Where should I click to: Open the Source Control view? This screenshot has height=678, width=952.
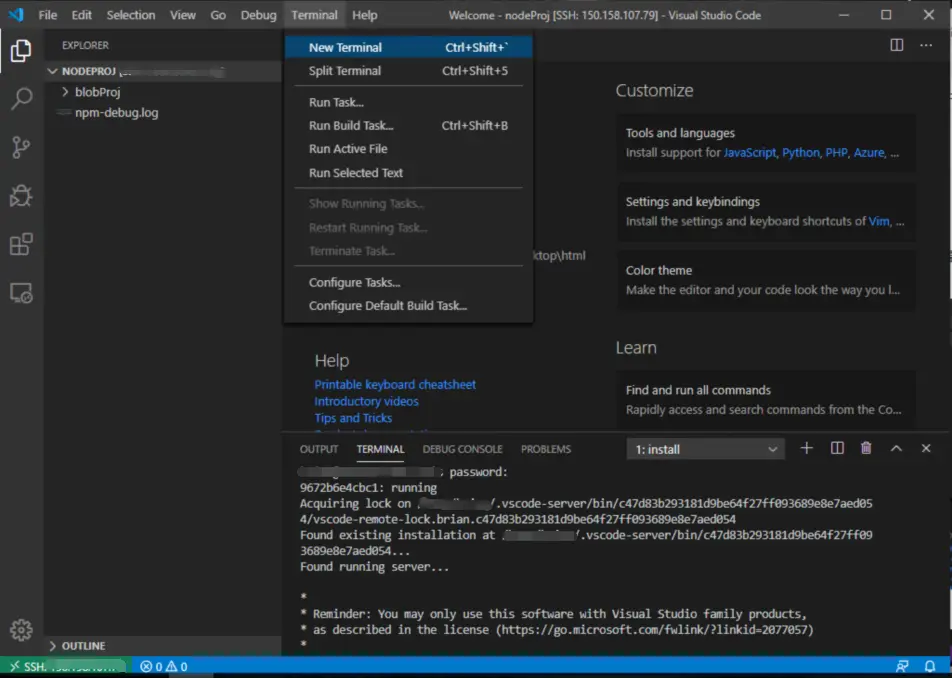[21, 147]
